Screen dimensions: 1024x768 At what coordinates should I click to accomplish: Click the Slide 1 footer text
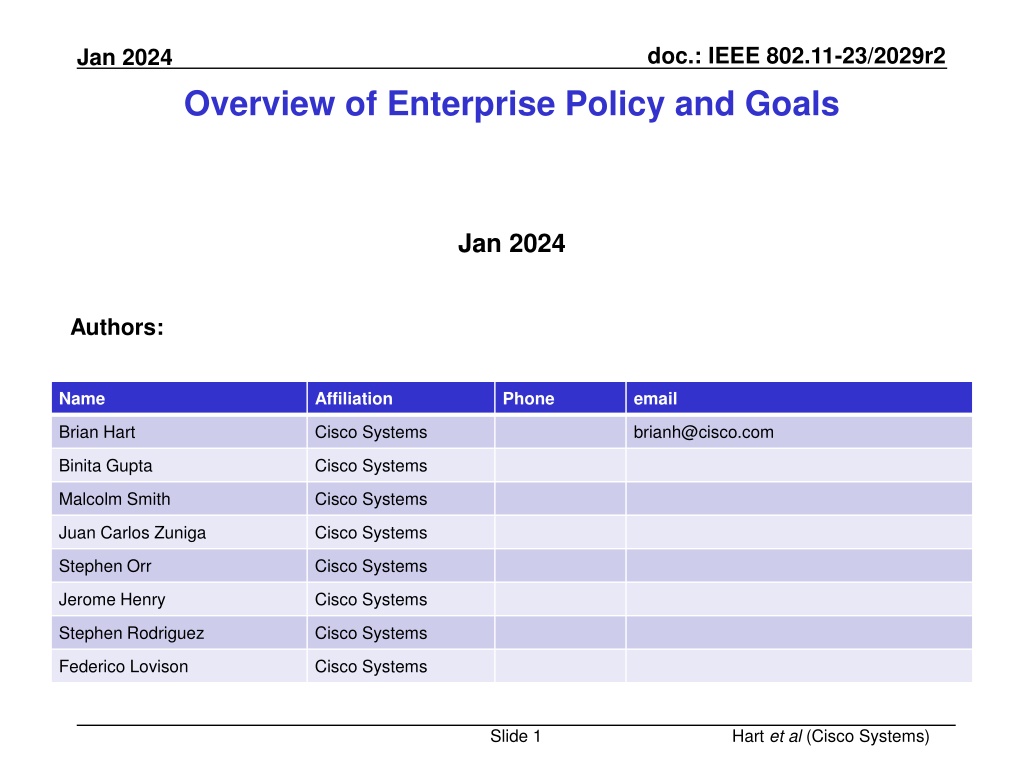click(x=515, y=737)
